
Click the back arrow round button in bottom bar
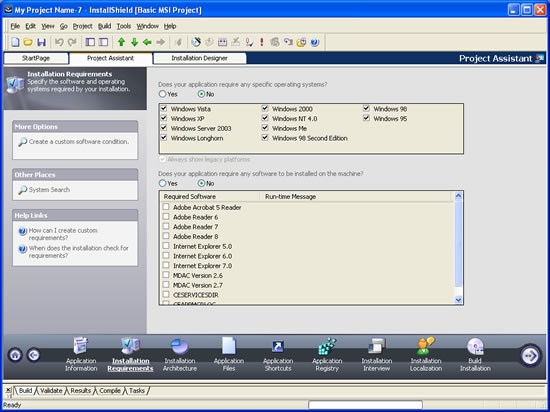tap(34, 355)
